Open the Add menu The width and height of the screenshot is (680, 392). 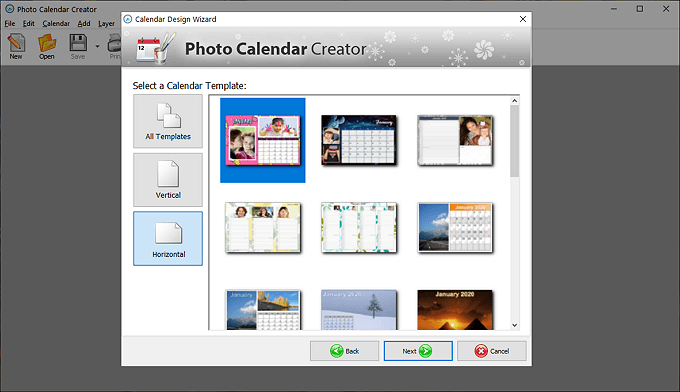click(84, 23)
